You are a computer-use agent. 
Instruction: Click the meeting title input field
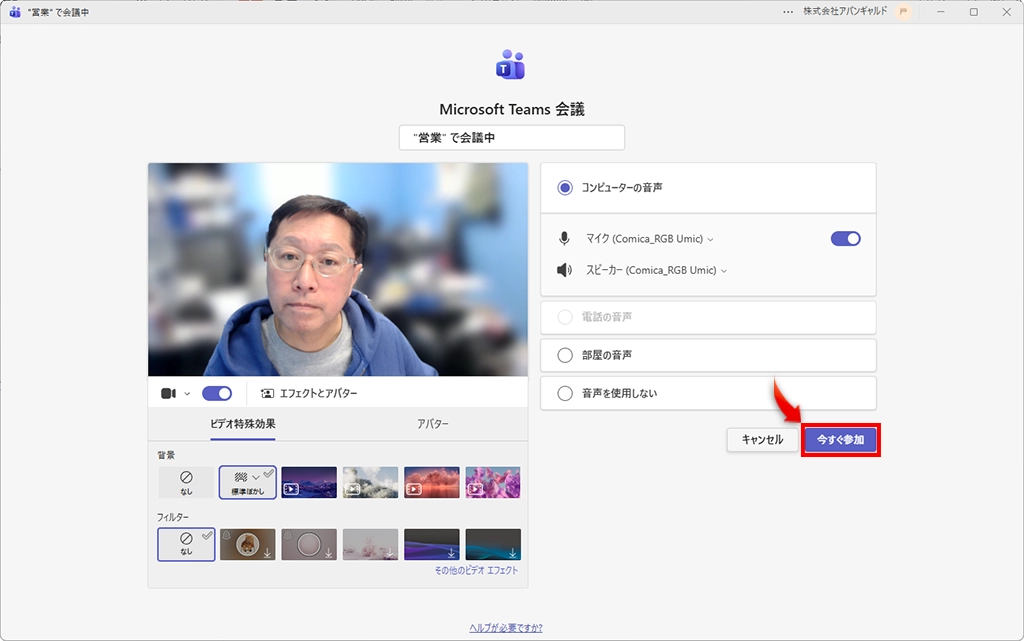coord(511,137)
